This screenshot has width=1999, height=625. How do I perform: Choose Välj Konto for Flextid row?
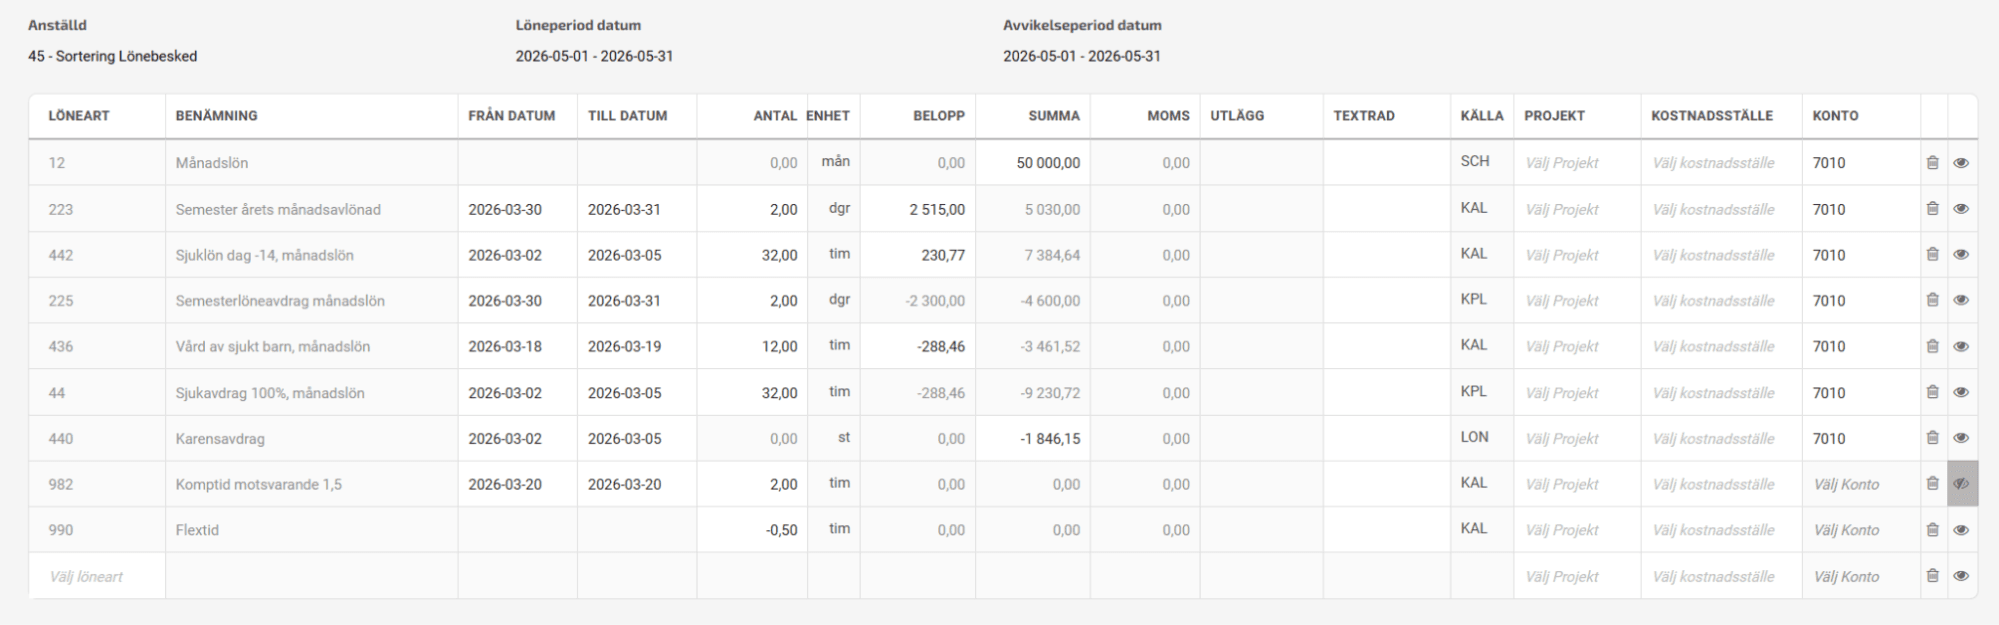tap(1846, 530)
